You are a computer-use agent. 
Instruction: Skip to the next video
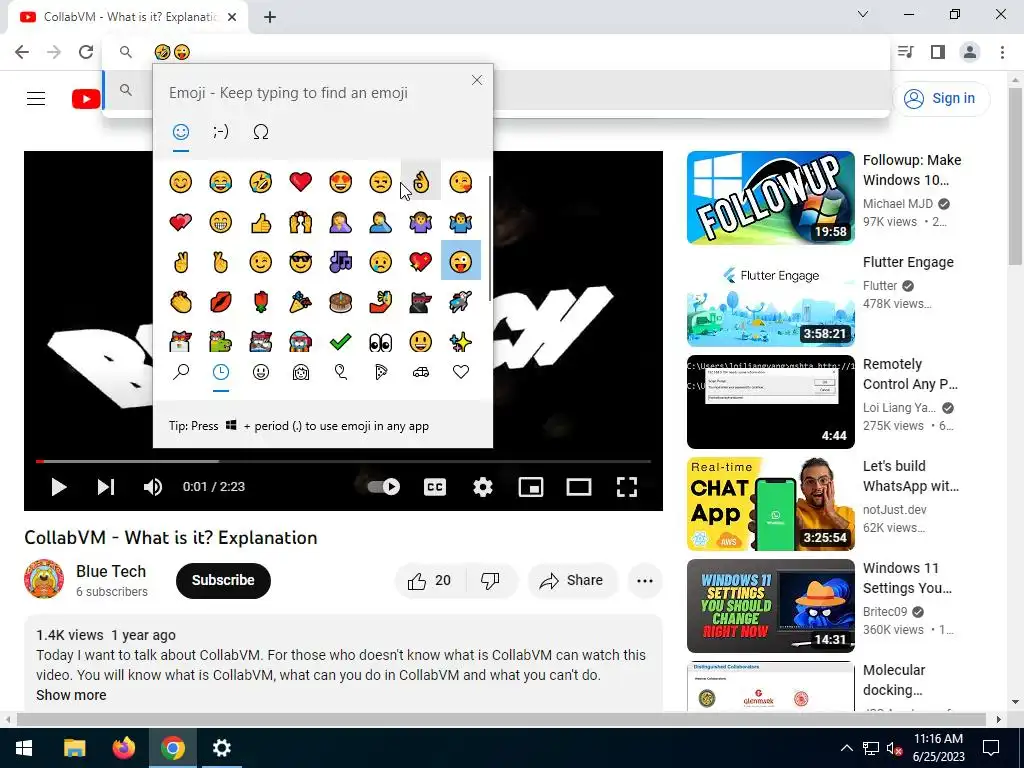[x=106, y=487]
